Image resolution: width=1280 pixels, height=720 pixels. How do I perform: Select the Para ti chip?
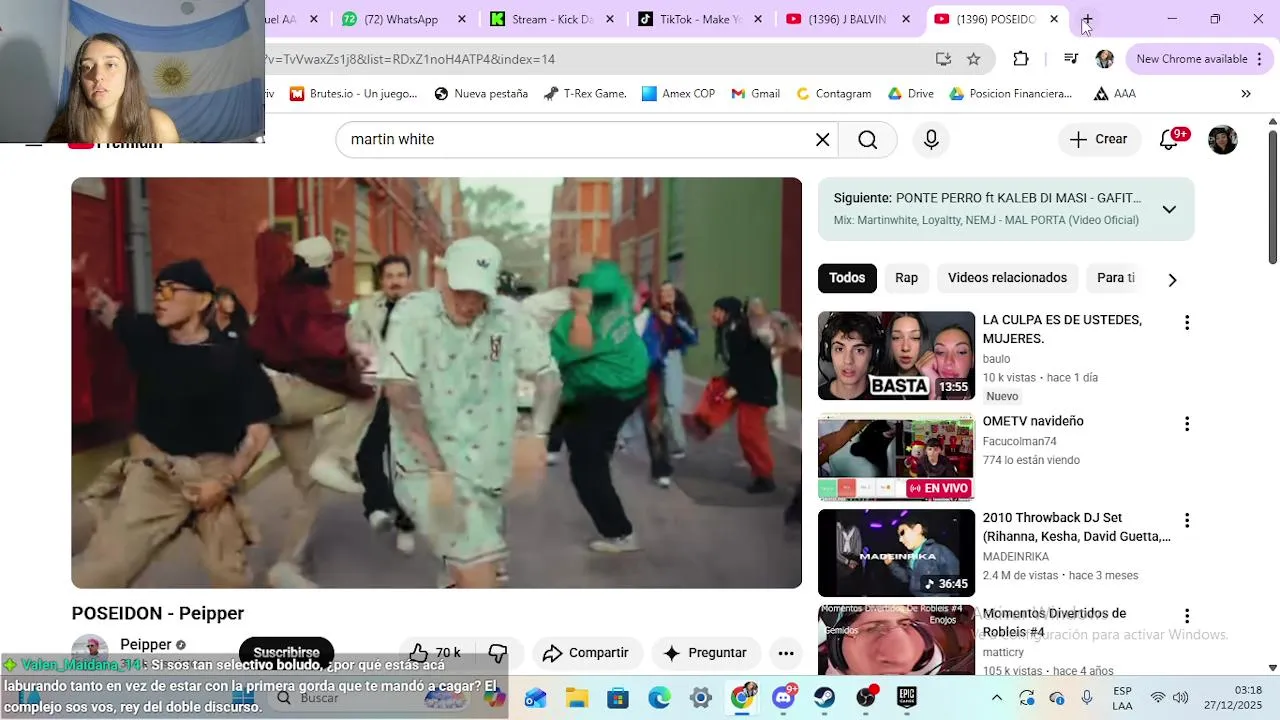1115,278
